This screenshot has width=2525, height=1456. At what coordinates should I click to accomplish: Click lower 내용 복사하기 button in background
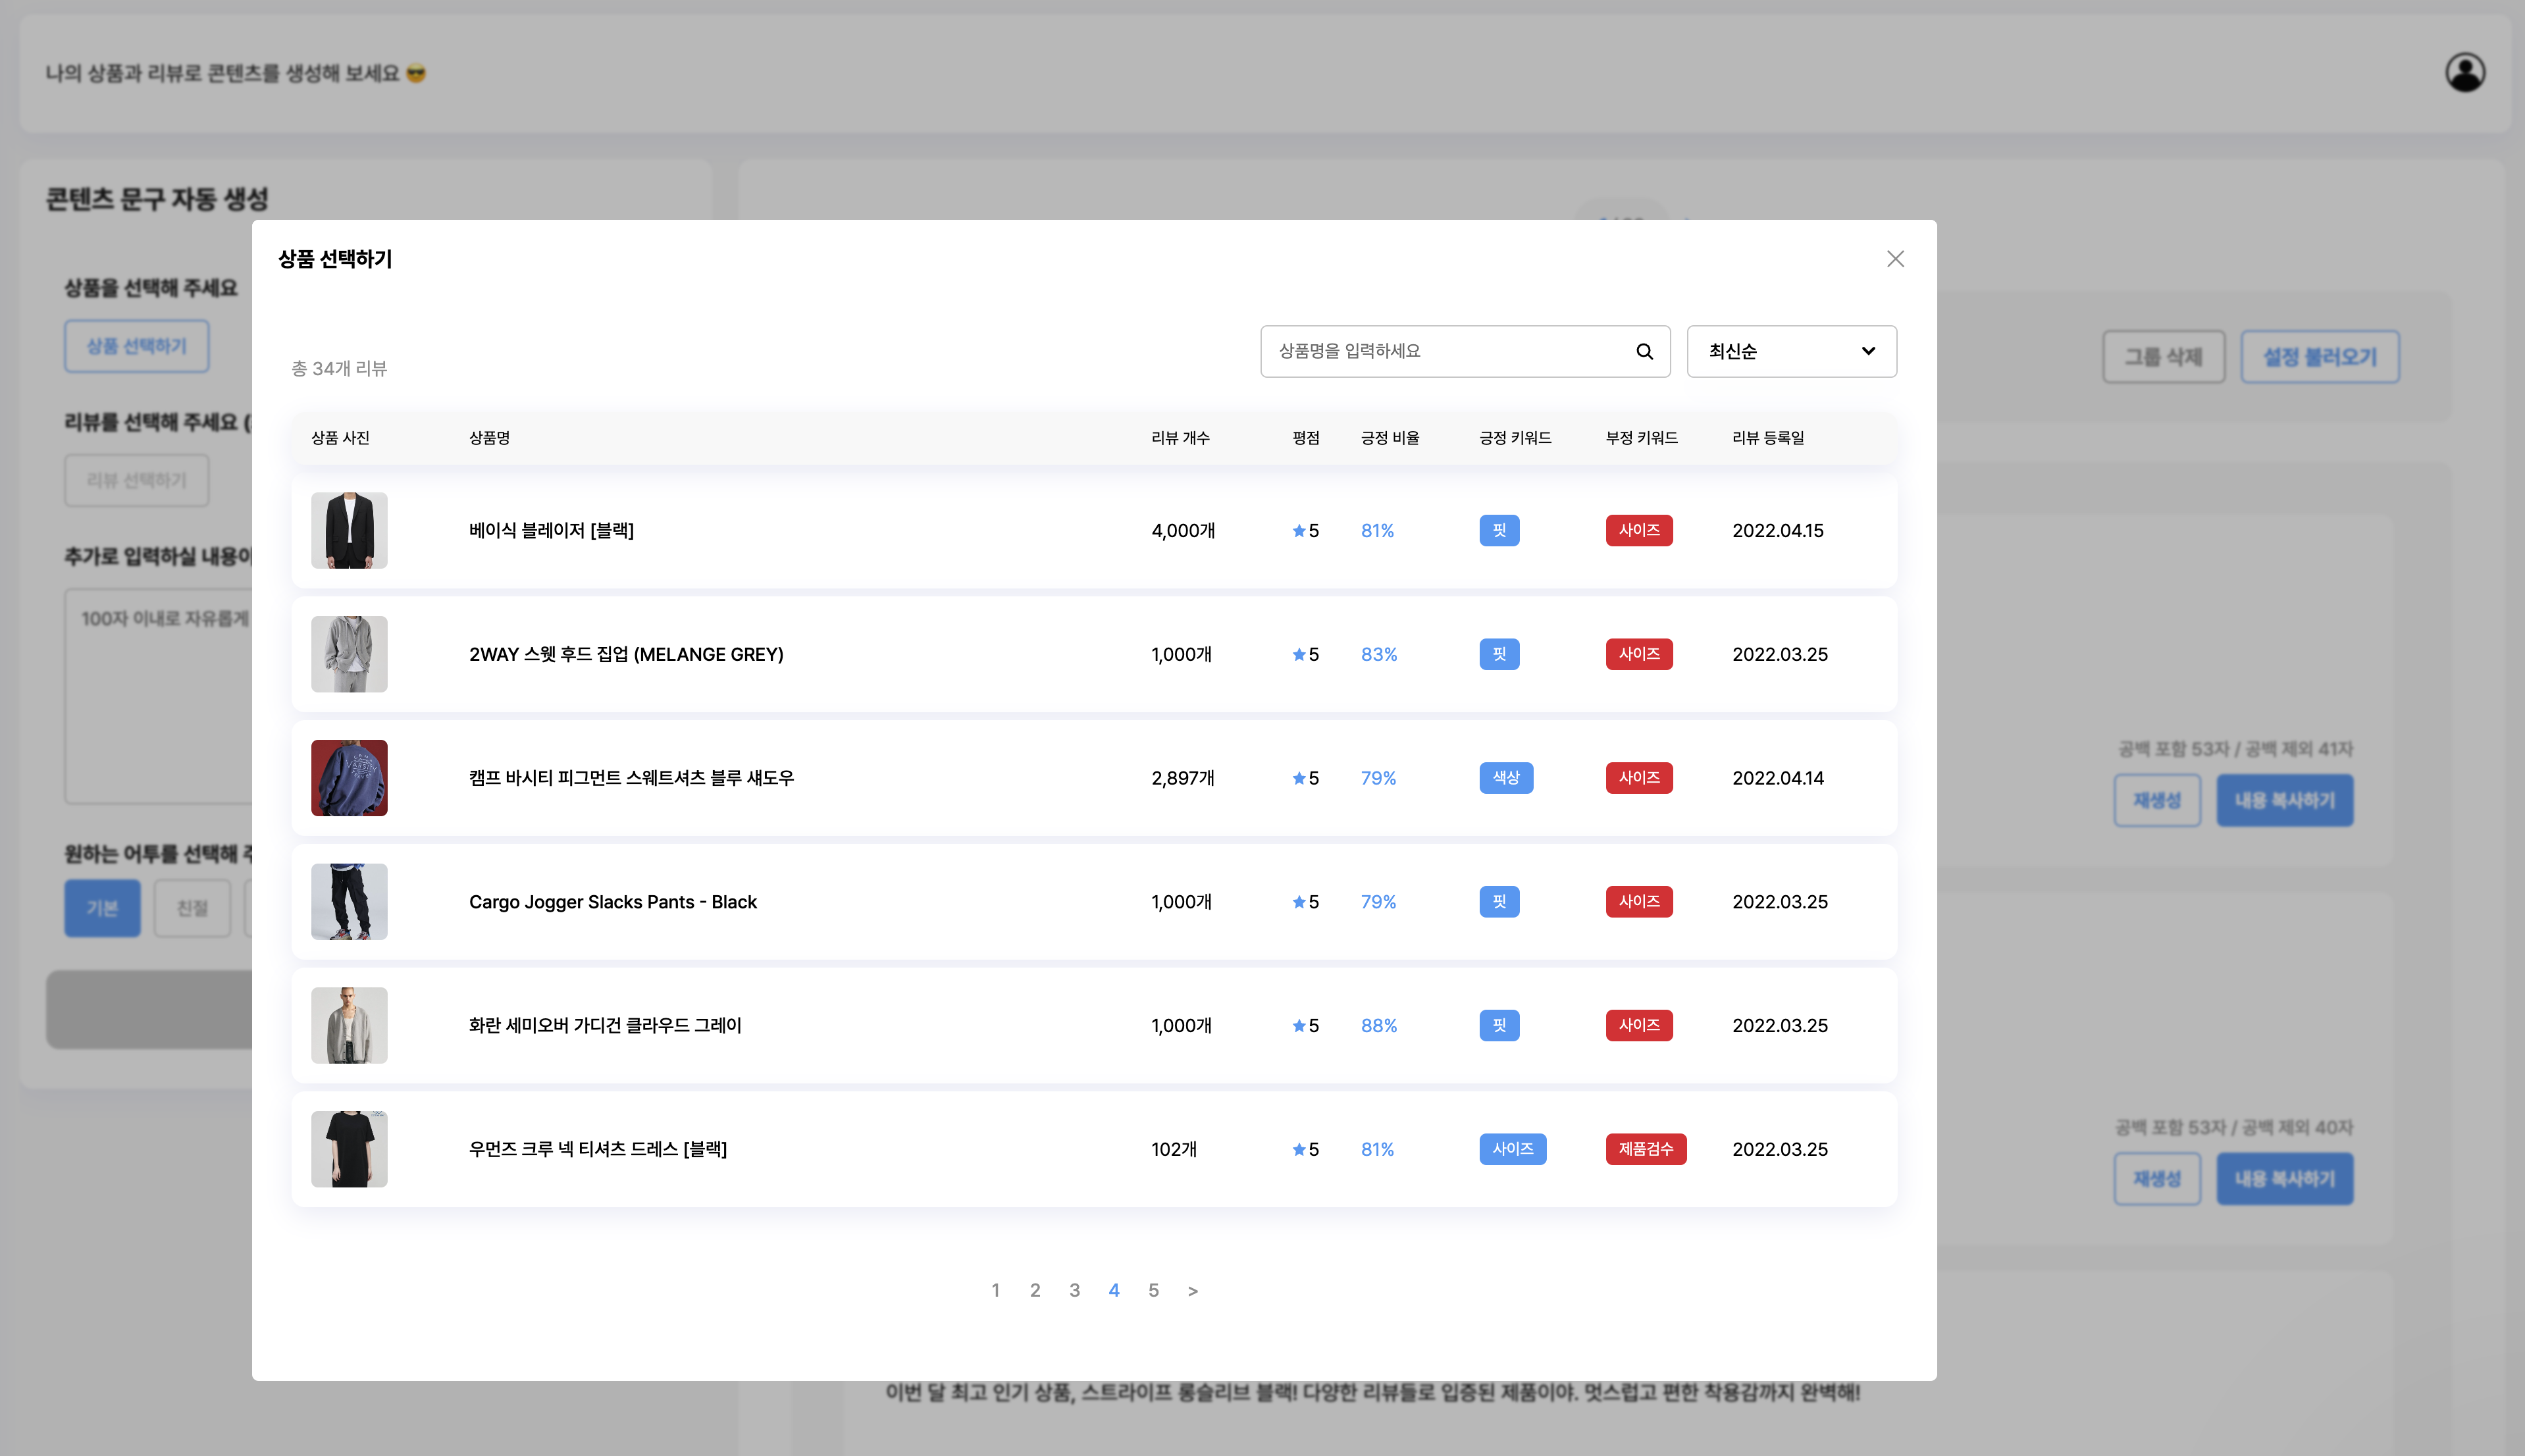[2285, 1179]
